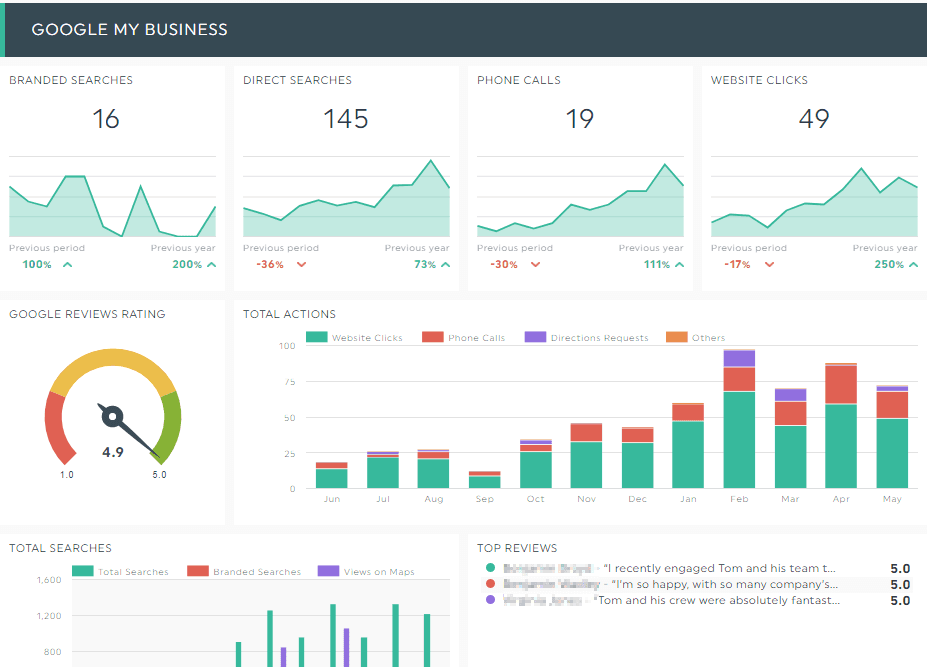Click the Branded Searches value 16

coord(106,119)
